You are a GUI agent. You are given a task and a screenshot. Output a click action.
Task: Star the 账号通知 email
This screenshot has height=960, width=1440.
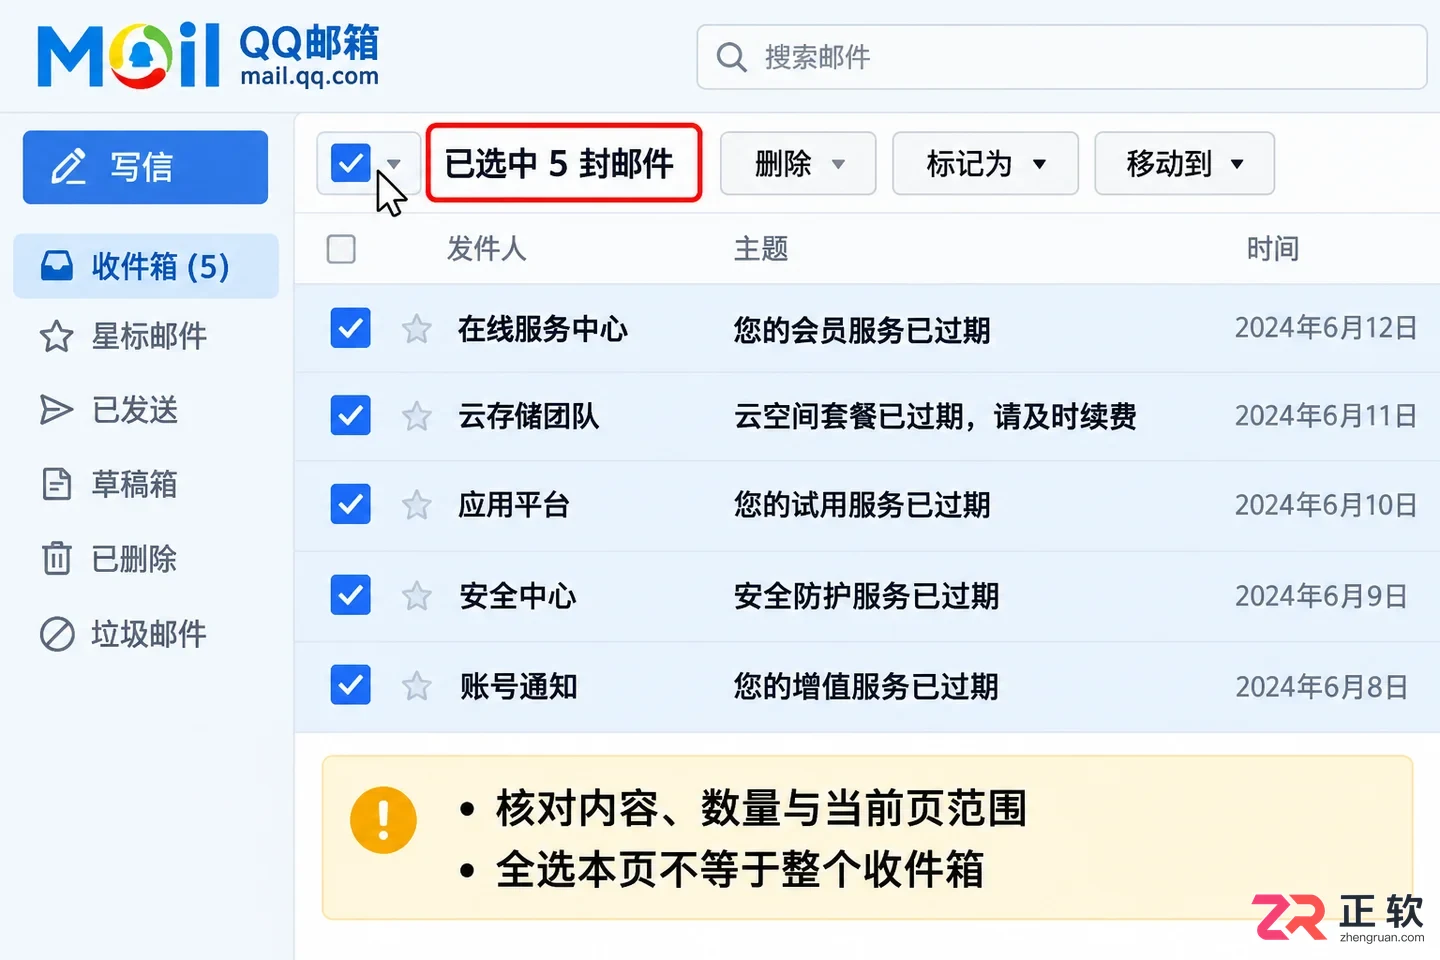coord(416,686)
